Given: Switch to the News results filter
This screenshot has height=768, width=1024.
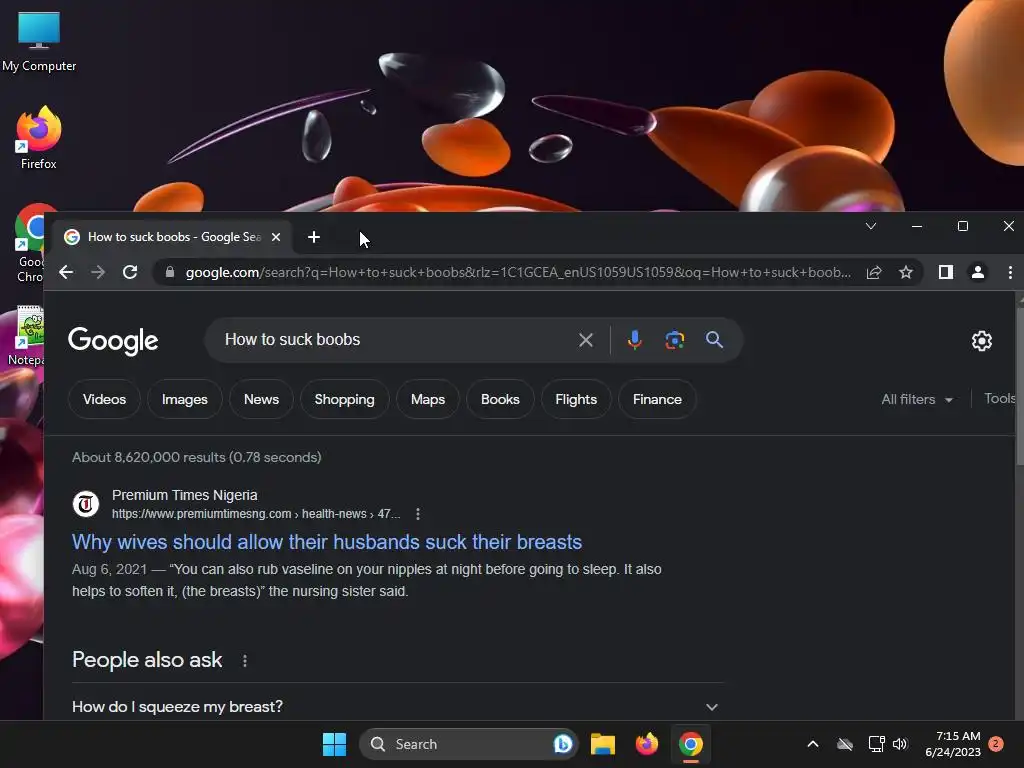Looking at the screenshot, I should [261, 399].
